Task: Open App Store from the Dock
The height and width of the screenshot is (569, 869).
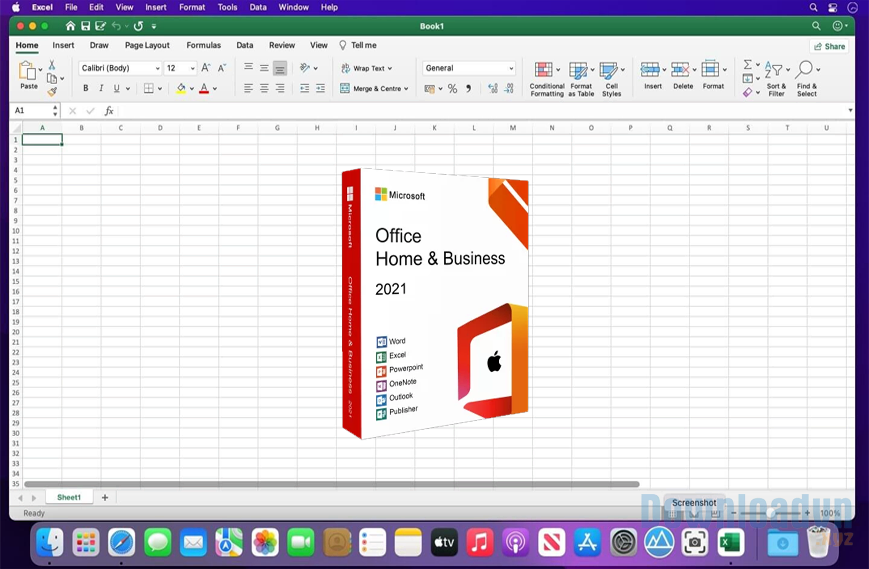Action: [x=587, y=542]
